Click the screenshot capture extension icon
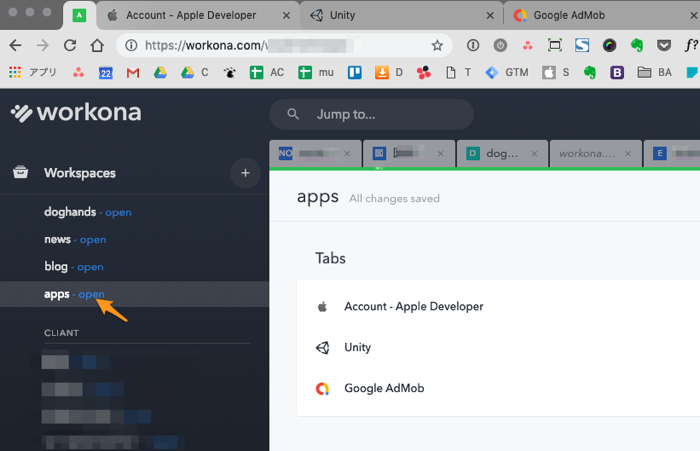700x451 pixels. pyautogui.click(x=555, y=45)
